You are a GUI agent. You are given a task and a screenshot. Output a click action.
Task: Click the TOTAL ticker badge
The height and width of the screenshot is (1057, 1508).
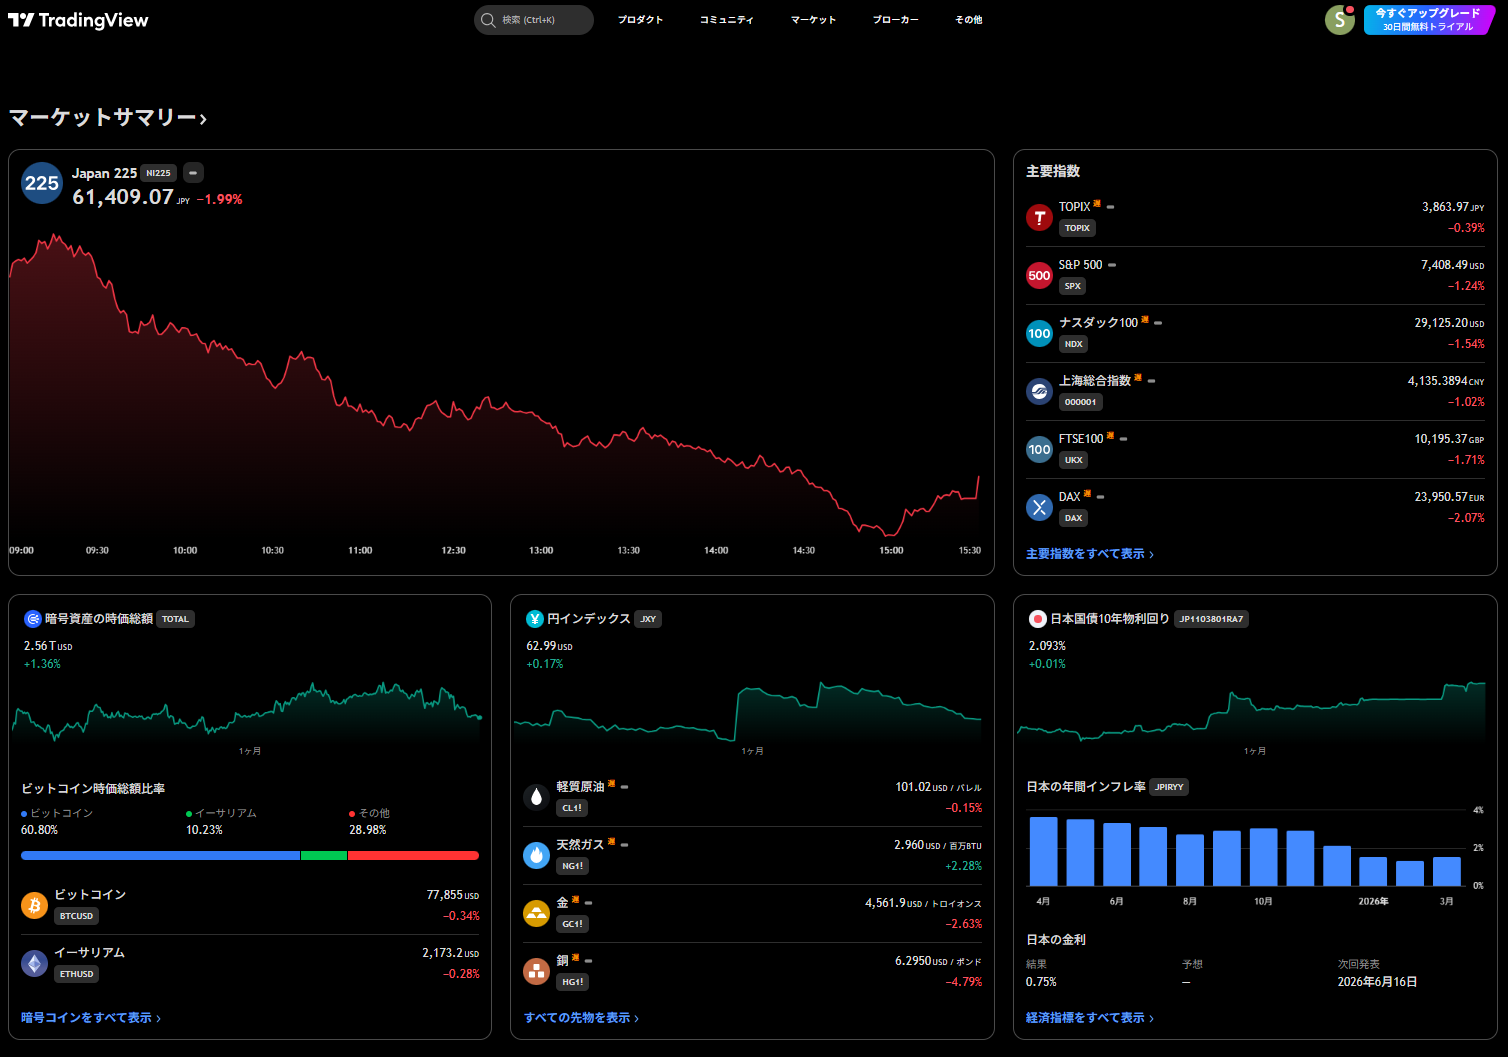[176, 619]
